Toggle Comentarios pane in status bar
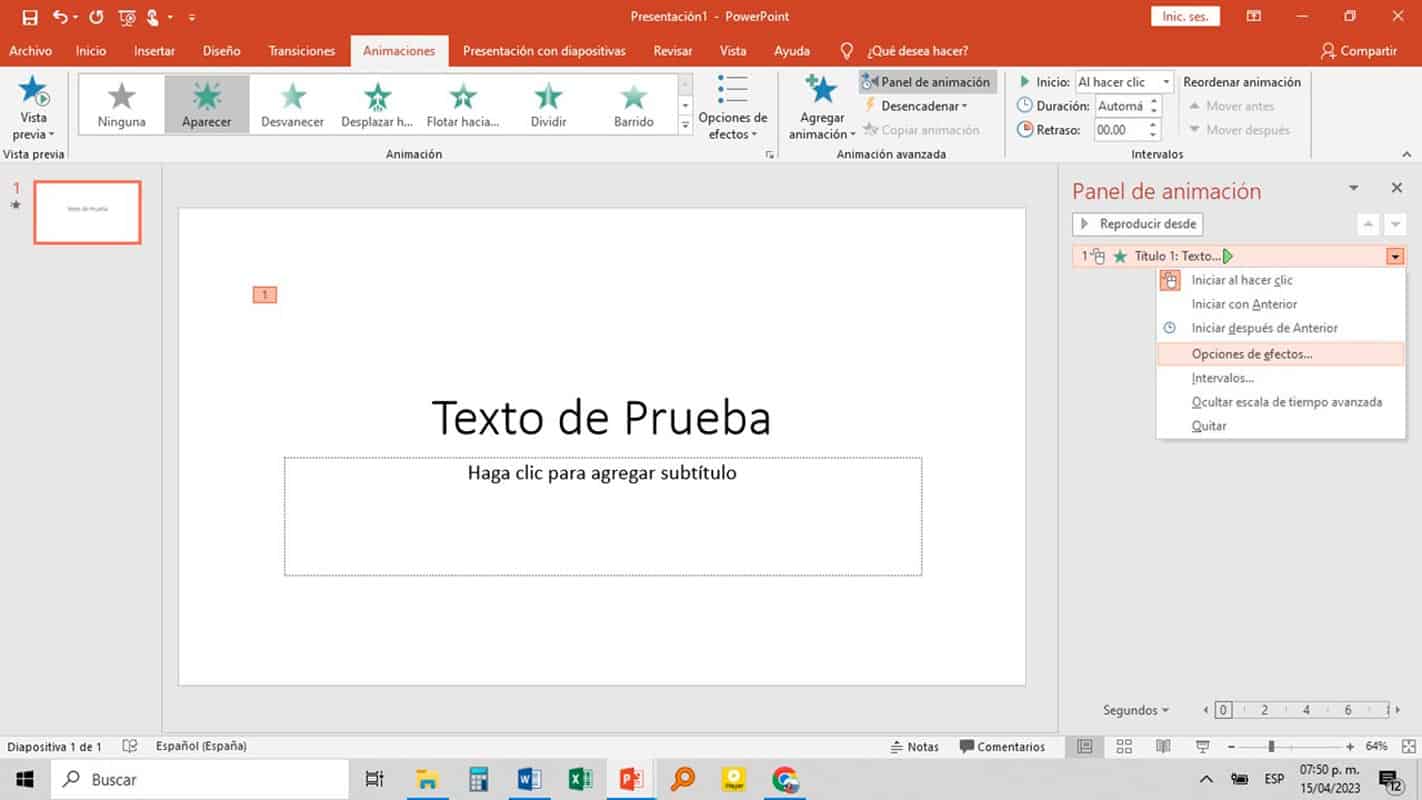This screenshot has height=800, width=1422. 1002,747
